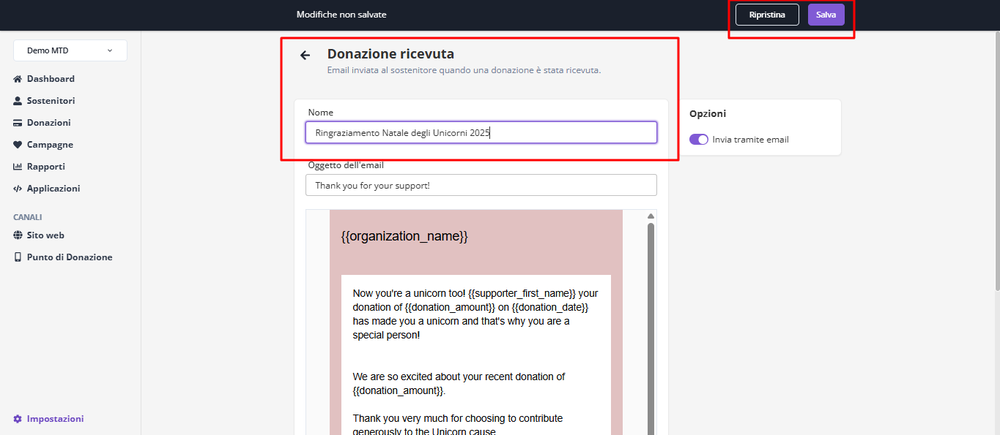Click the Impostazioni gear icon
The height and width of the screenshot is (435, 1000).
click(18, 419)
